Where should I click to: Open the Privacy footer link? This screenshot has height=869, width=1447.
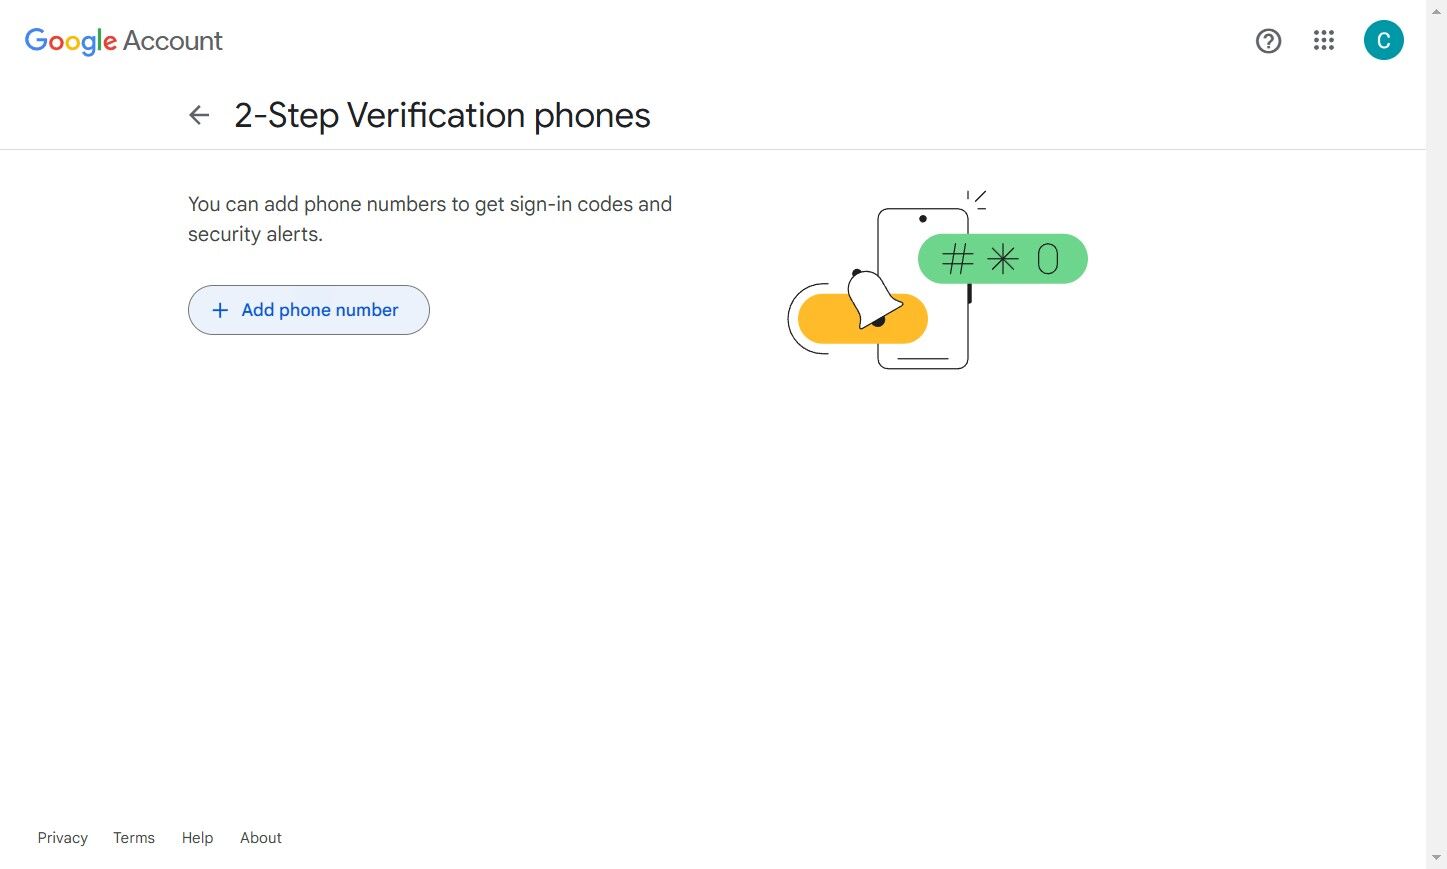(x=63, y=838)
